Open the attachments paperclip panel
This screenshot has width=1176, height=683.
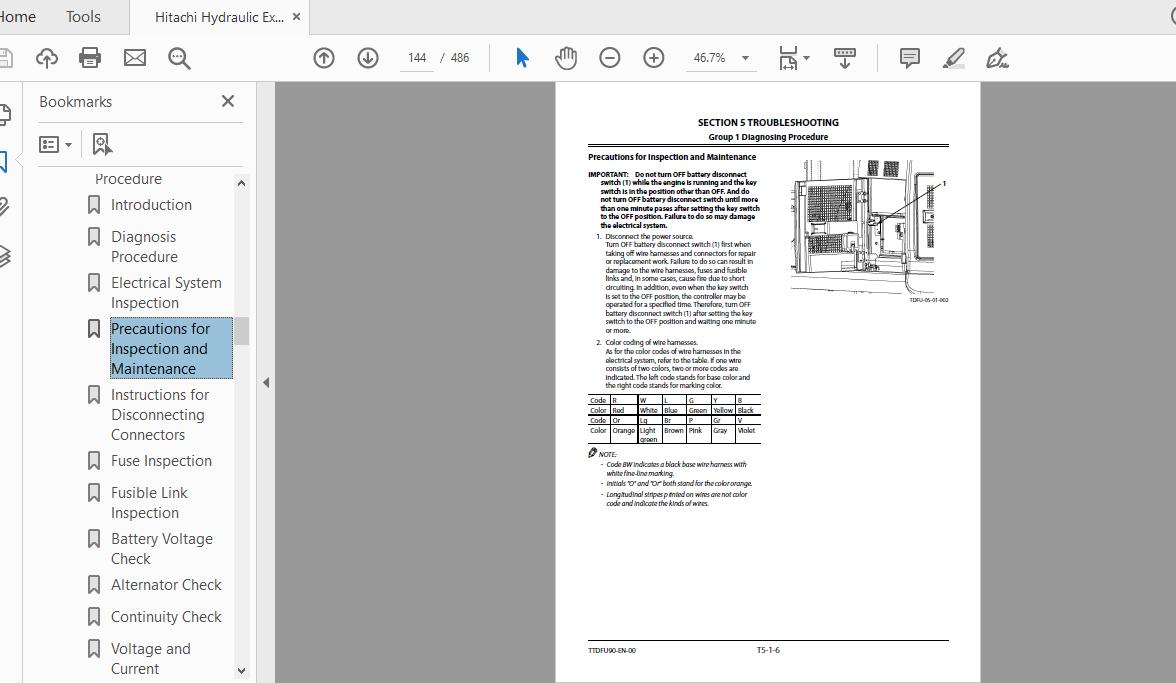point(4,207)
